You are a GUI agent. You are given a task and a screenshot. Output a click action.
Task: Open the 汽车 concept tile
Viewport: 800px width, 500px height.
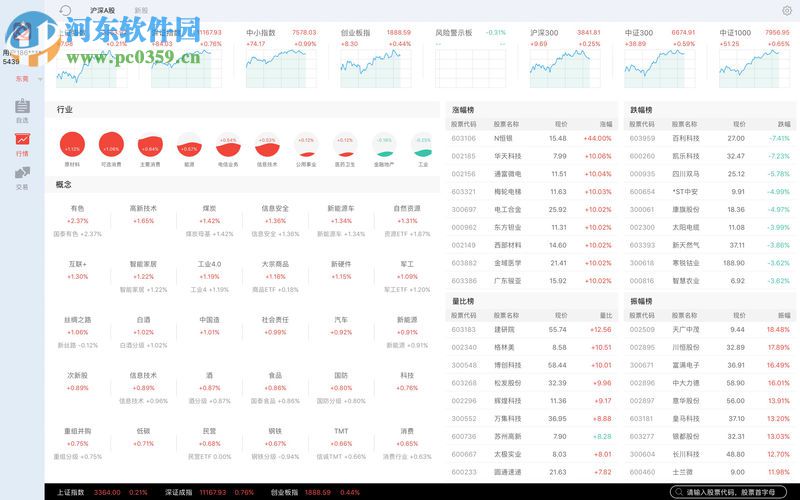click(x=341, y=326)
